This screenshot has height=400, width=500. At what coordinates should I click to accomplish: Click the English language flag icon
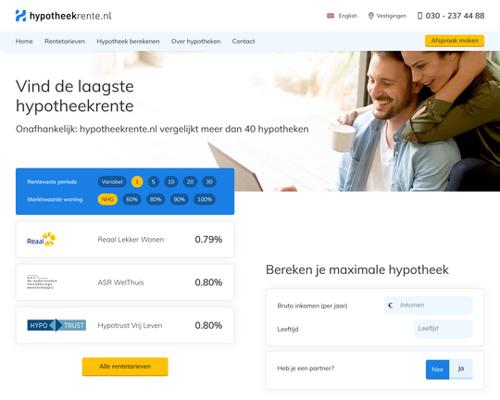(x=330, y=16)
